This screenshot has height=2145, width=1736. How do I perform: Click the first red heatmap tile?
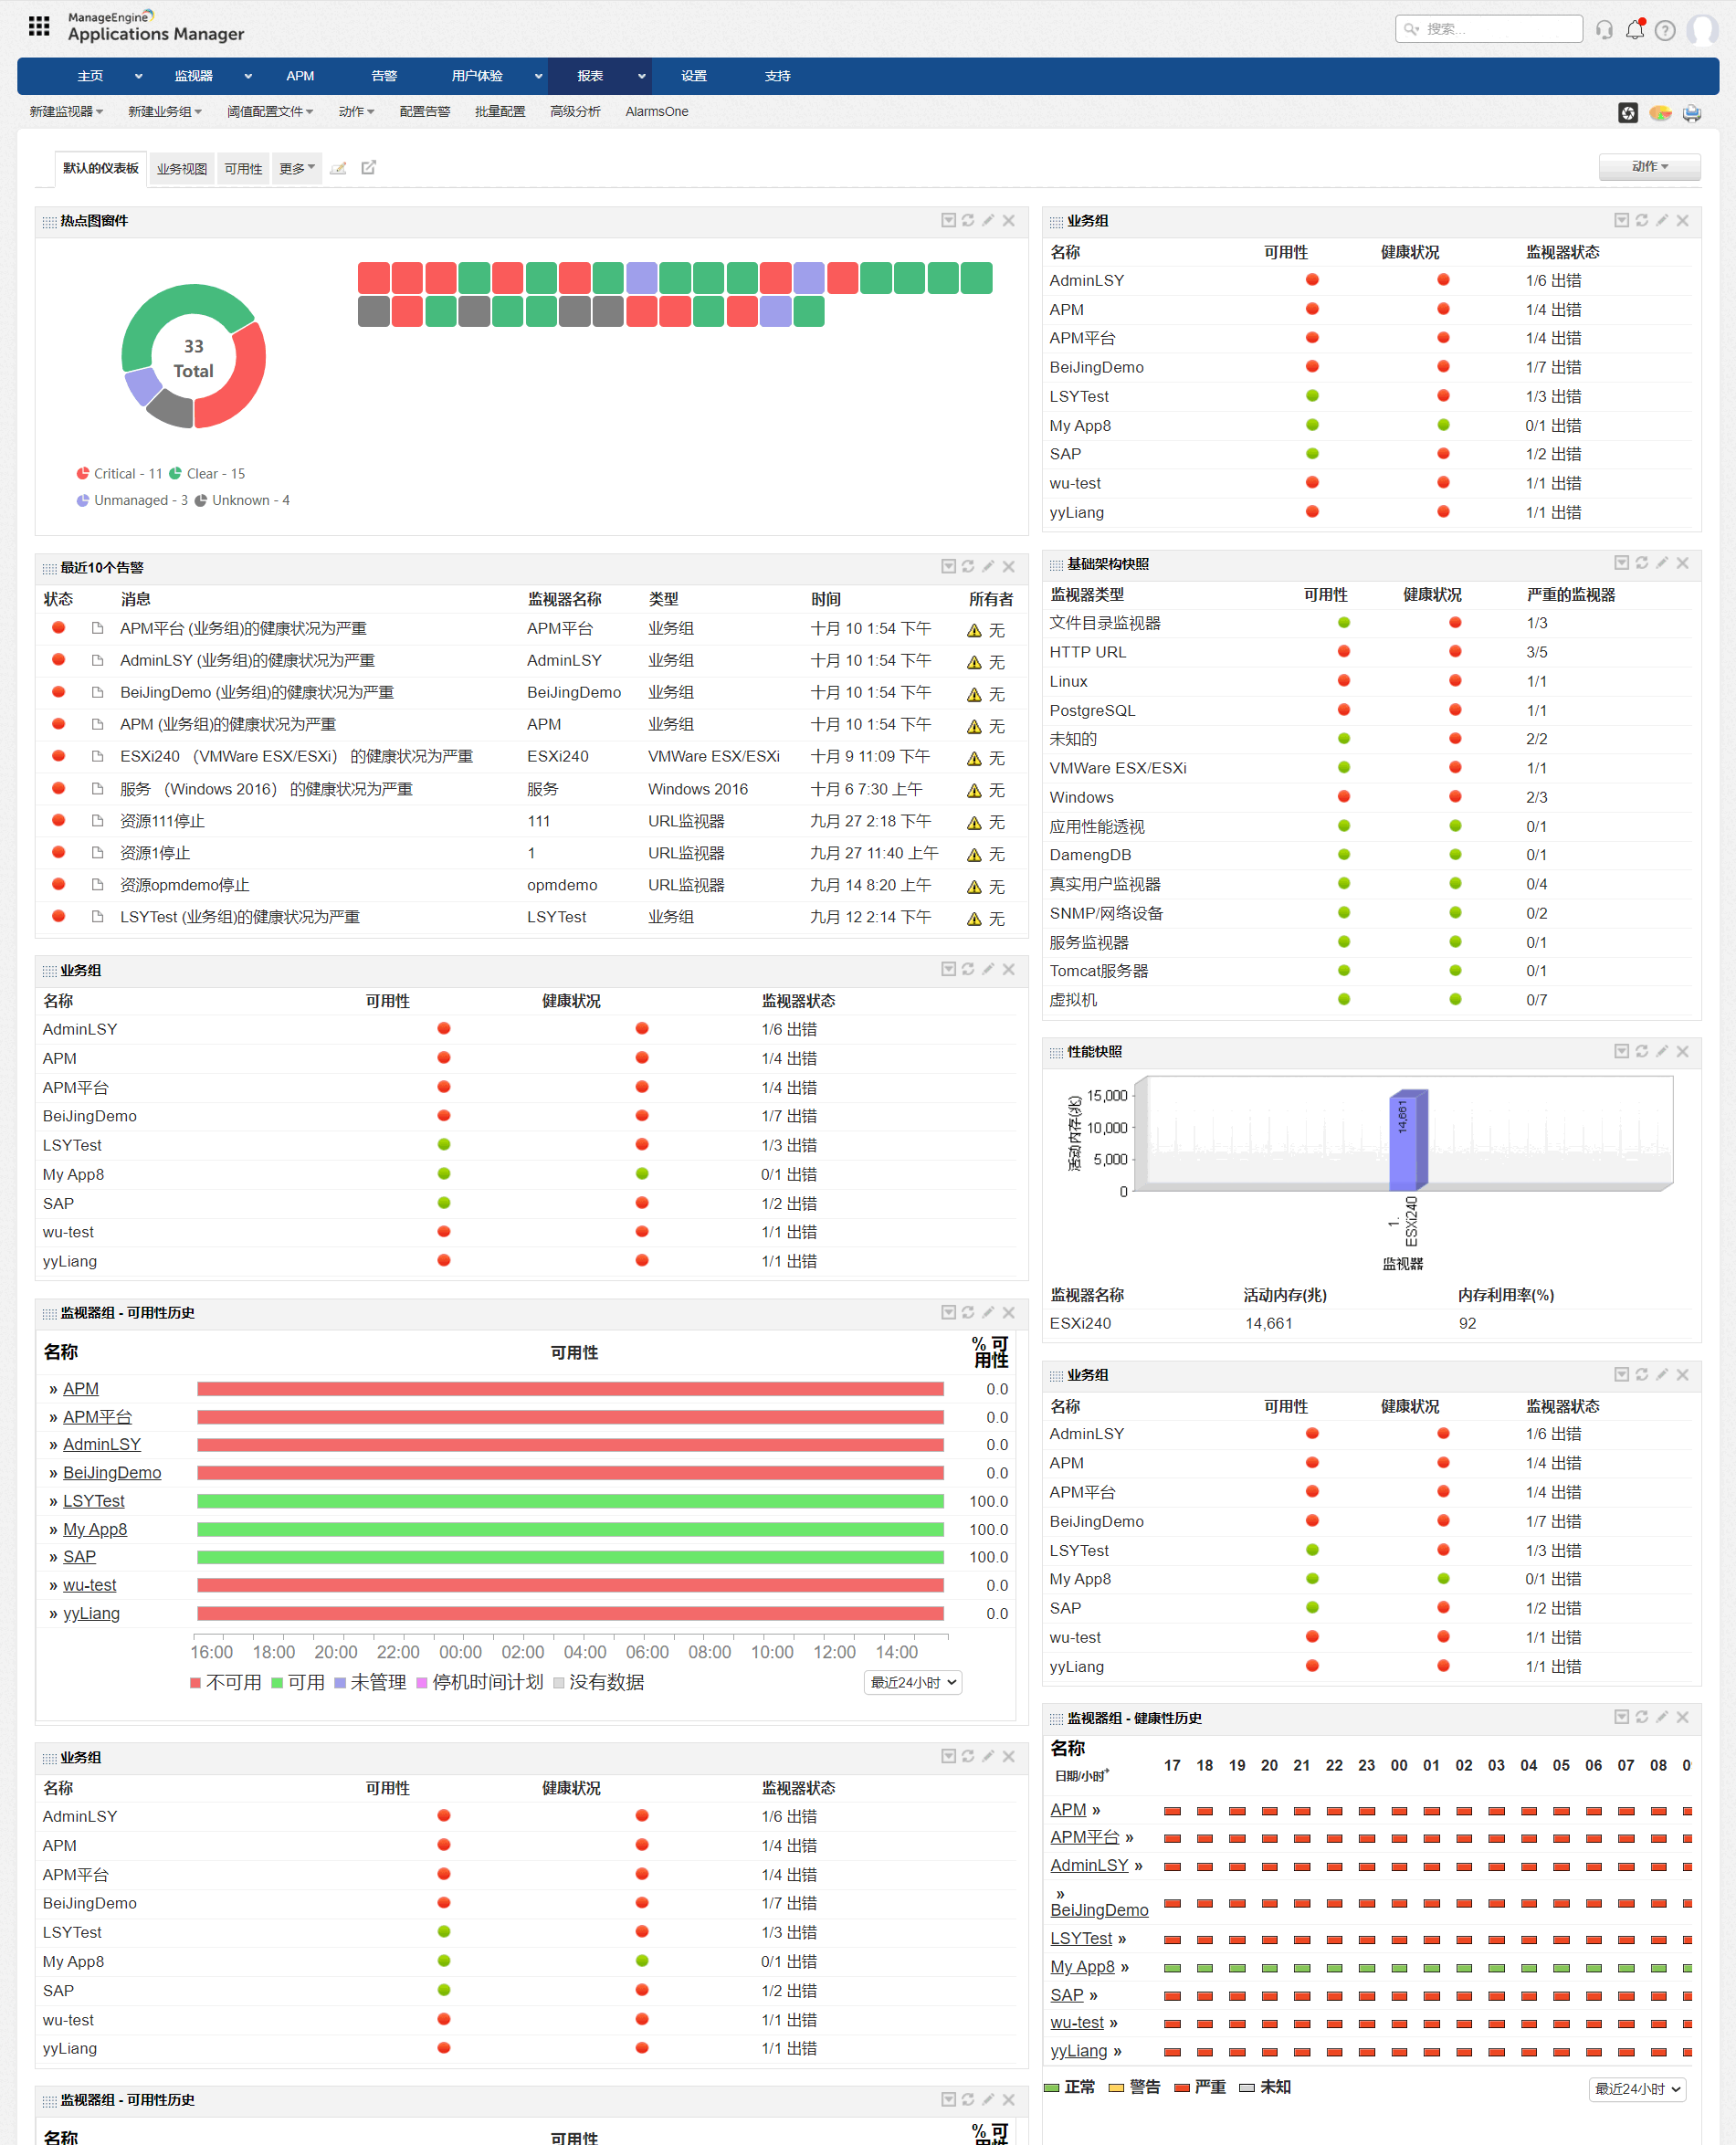click(x=374, y=278)
